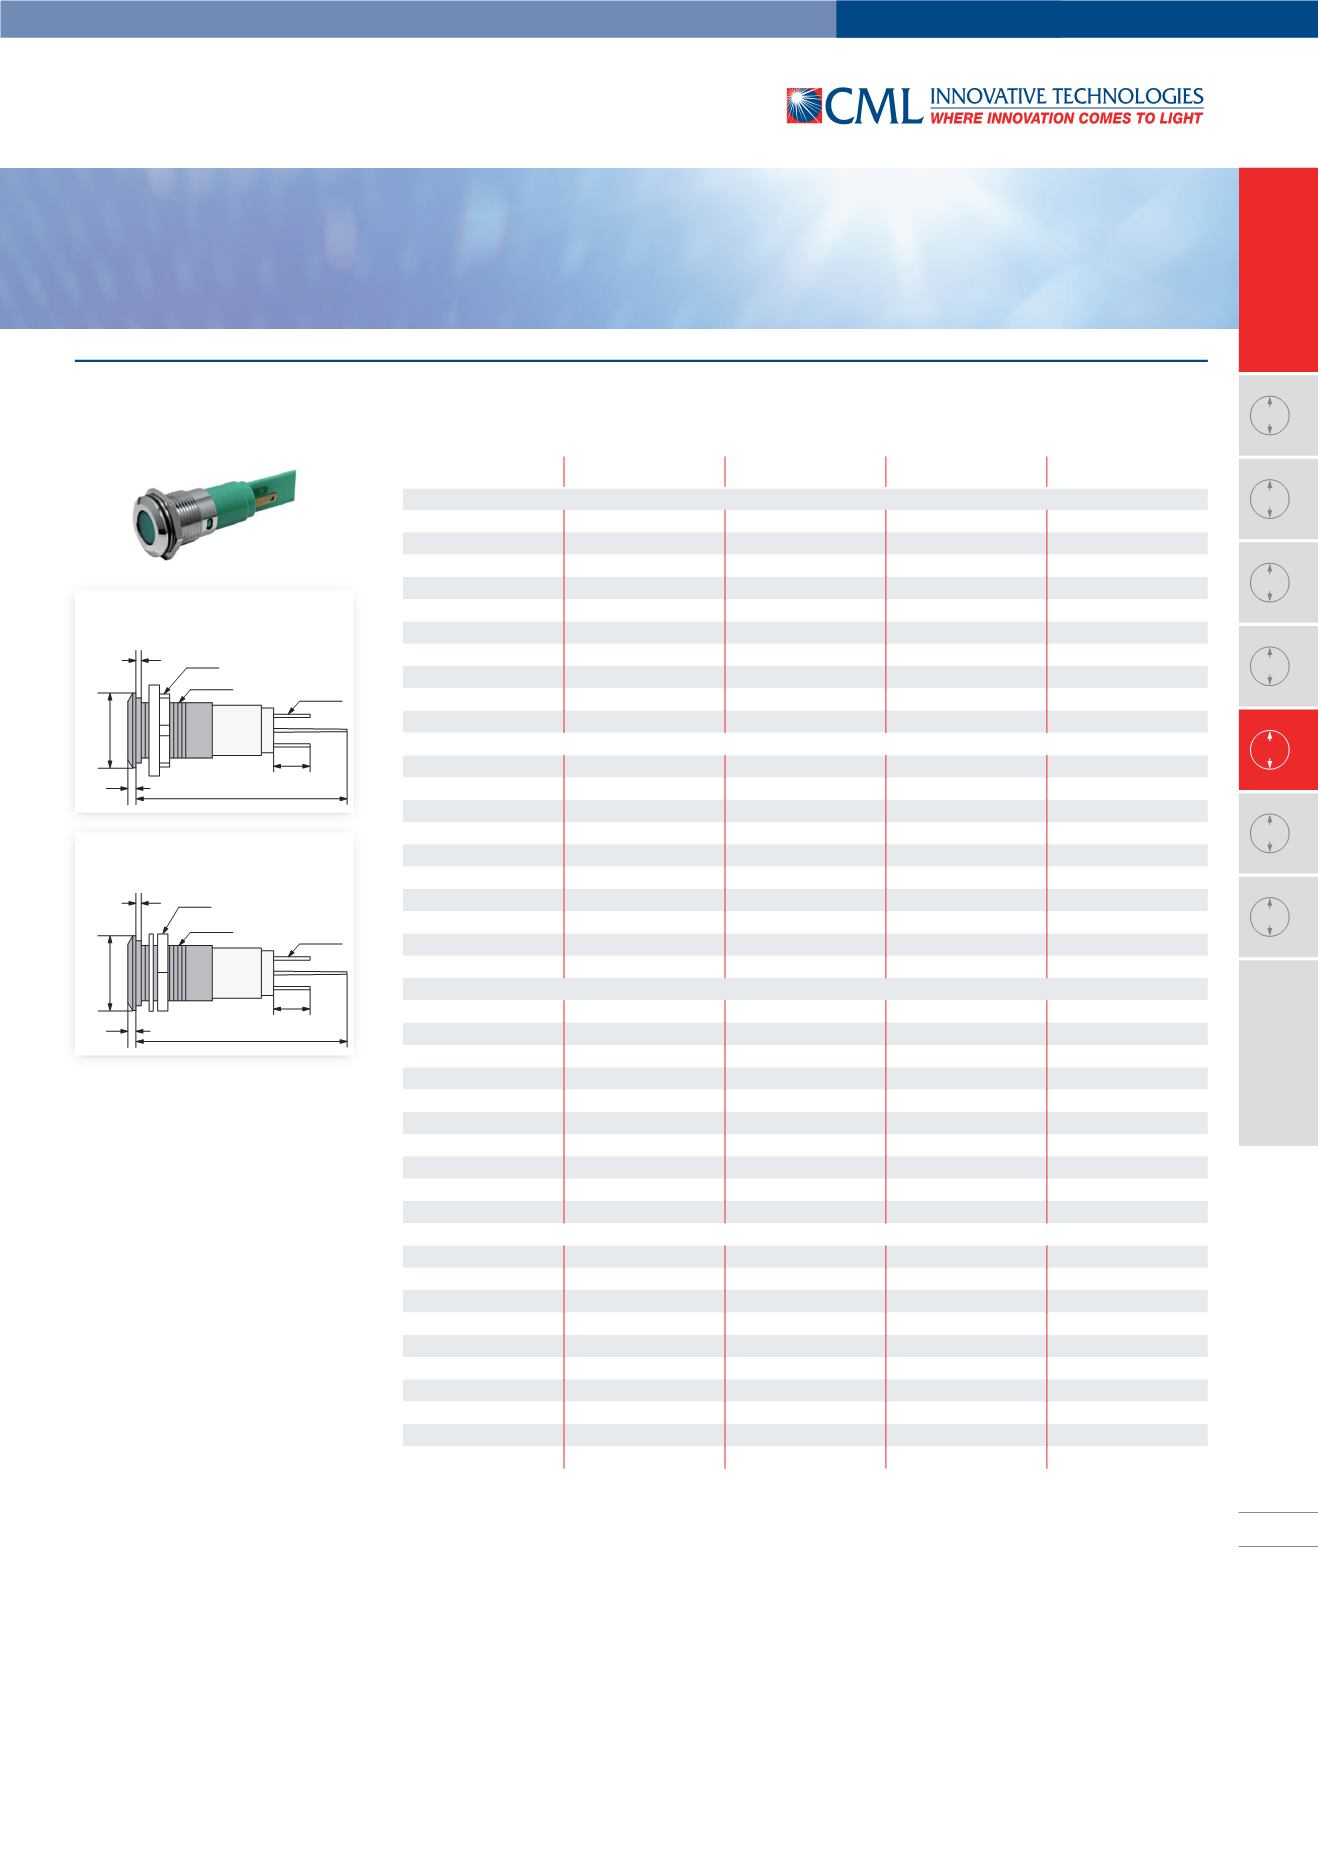The height and width of the screenshot is (1876, 1318).
Task: Click the lower dimension drawing
Action: click(214, 943)
